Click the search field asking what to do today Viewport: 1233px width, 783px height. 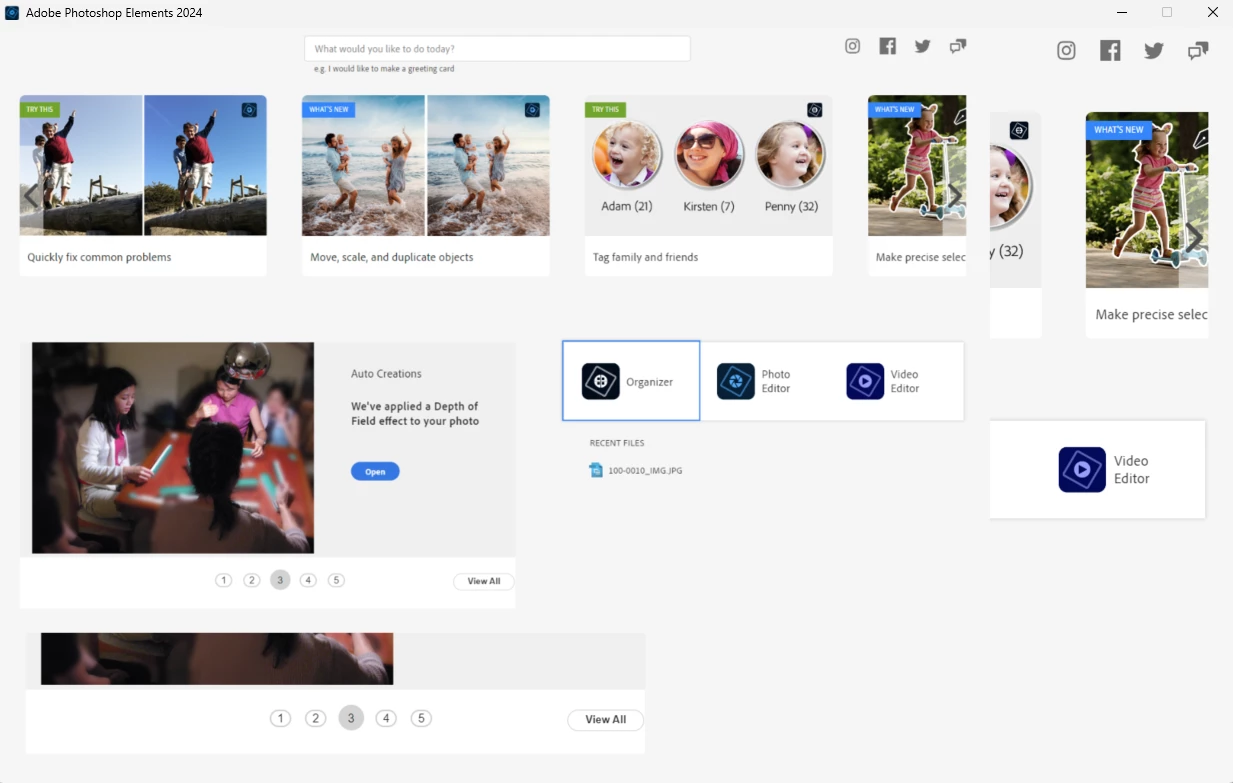tap(497, 49)
